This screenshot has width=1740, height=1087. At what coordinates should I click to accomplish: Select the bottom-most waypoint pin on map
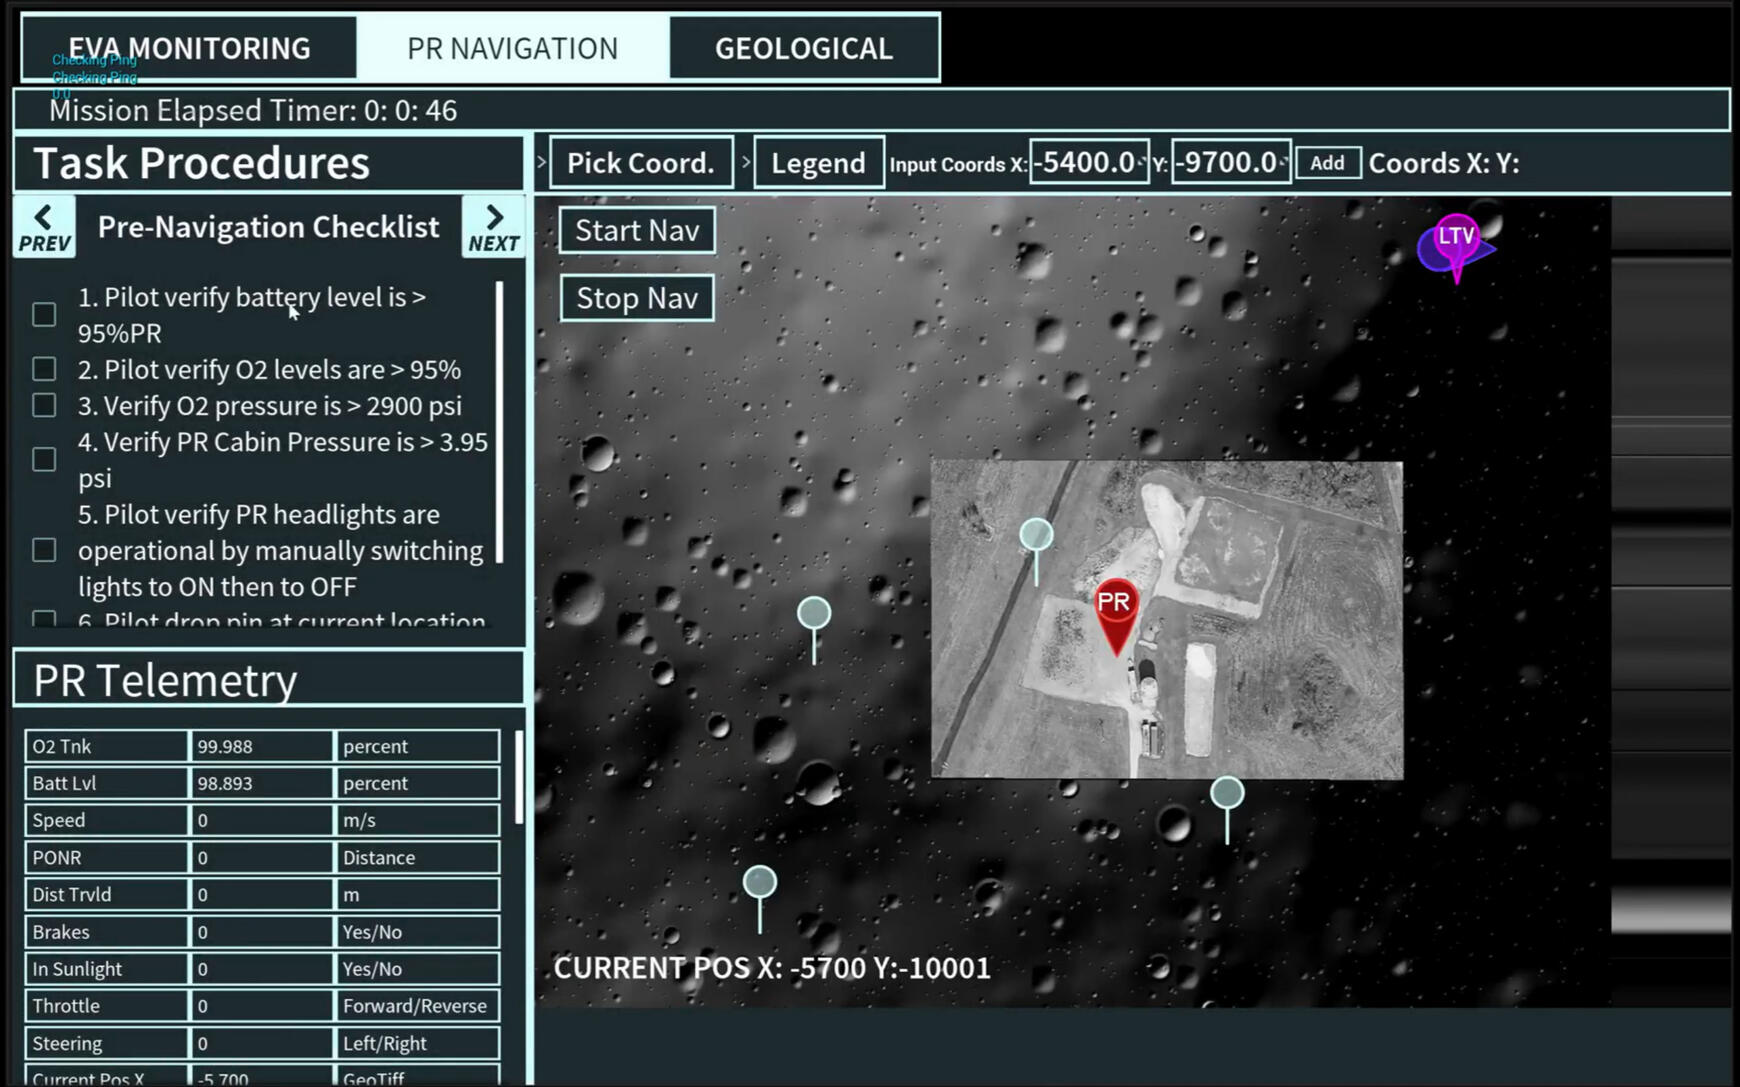(x=760, y=884)
